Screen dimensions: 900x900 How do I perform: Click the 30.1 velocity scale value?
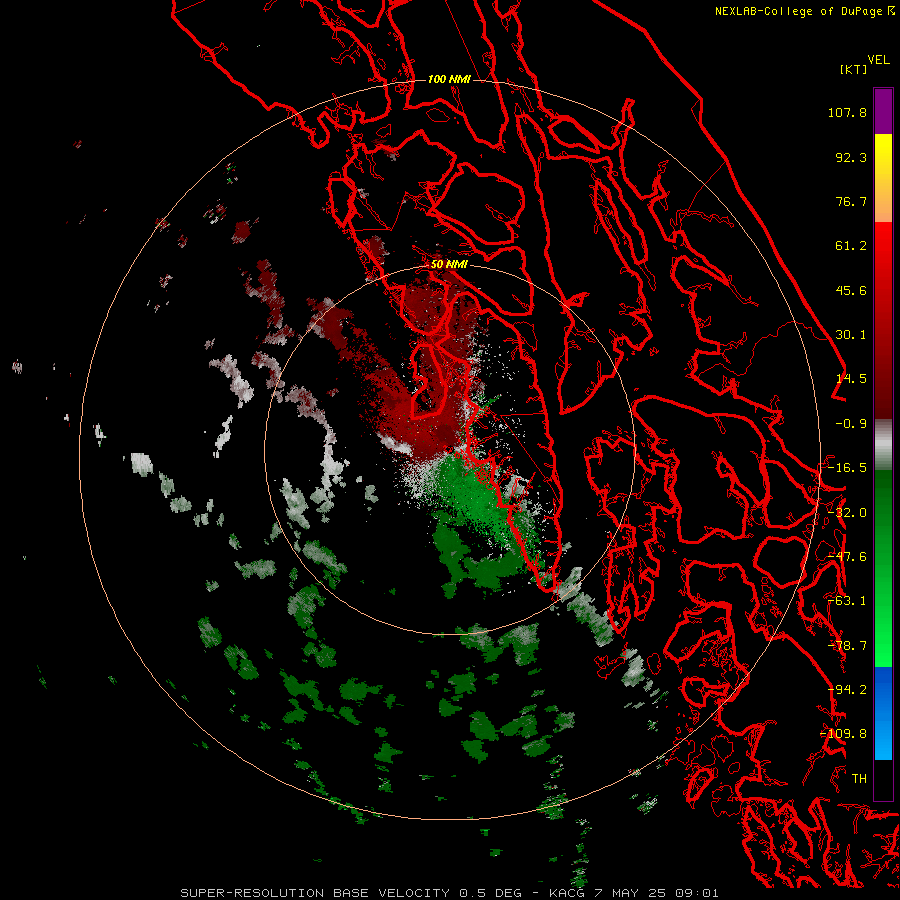click(851, 335)
